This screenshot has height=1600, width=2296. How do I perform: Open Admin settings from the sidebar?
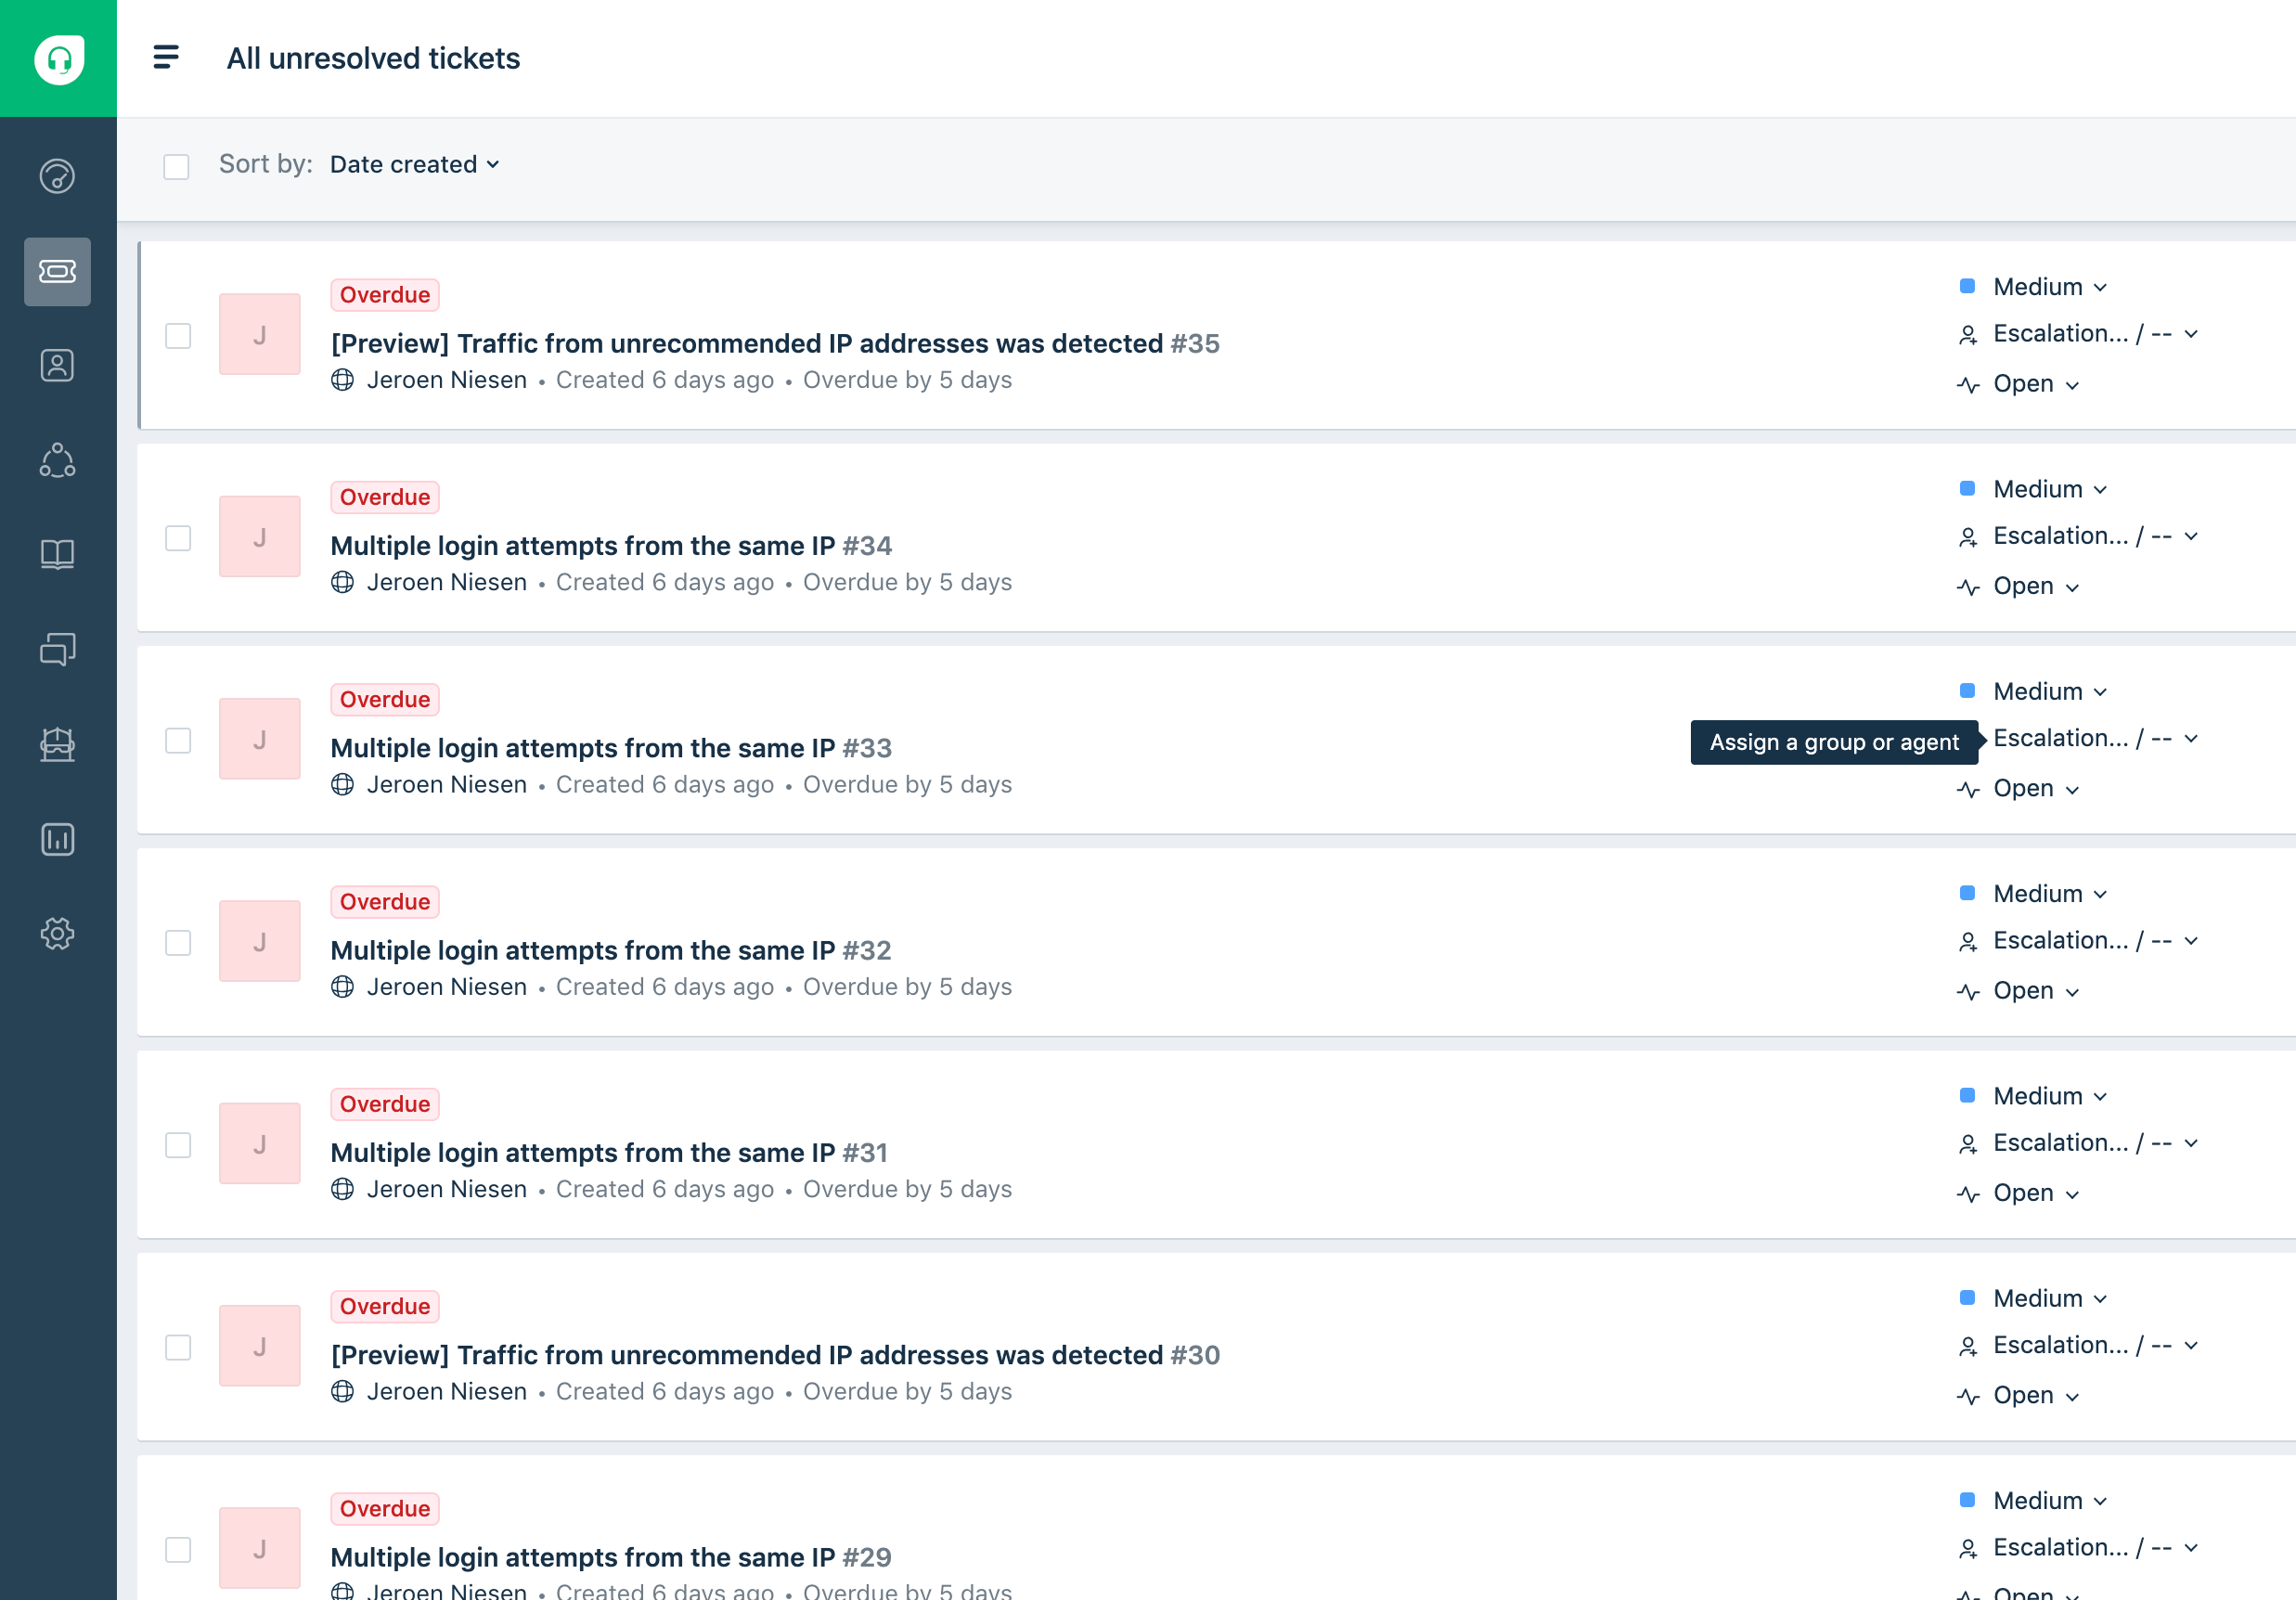pos(57,933)
